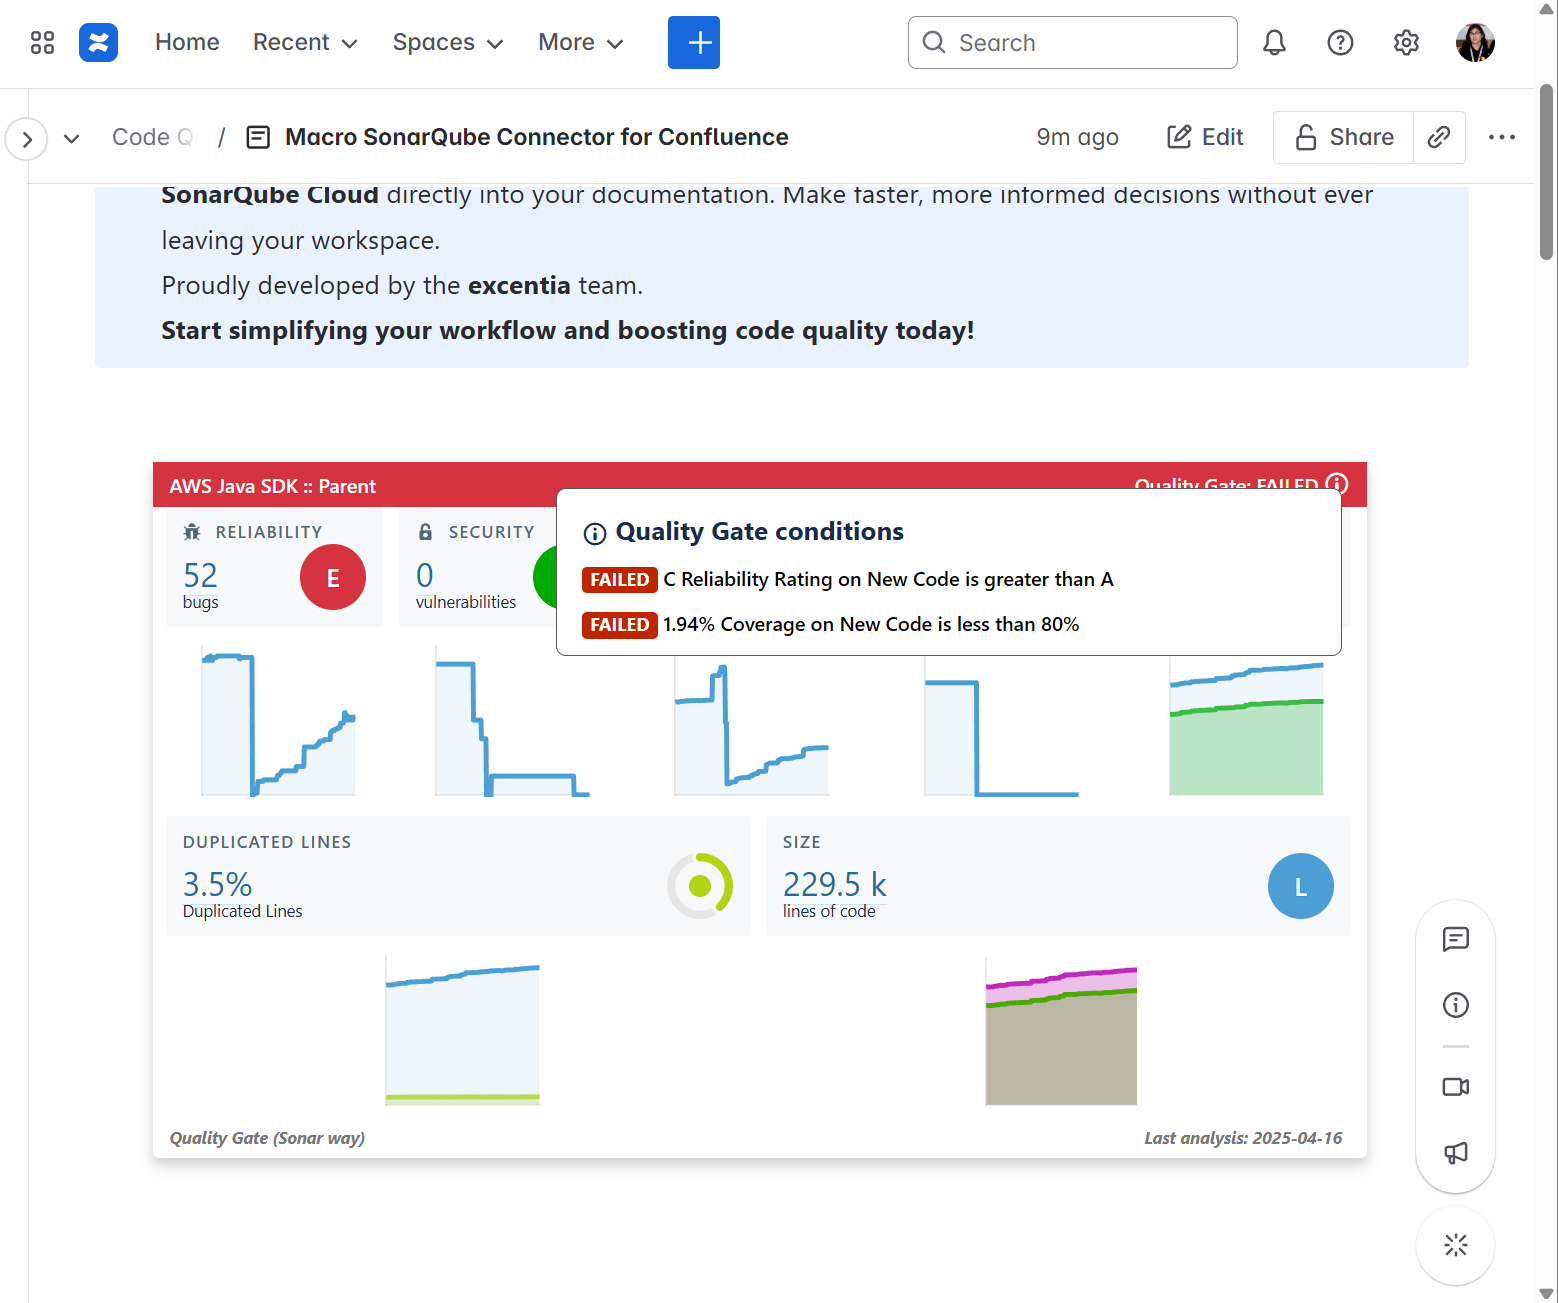Image resolution: width=1558 pixels, height=1303 pixels.
Task: Open the Spaces dropdown
Action: [x=447, y=42]
